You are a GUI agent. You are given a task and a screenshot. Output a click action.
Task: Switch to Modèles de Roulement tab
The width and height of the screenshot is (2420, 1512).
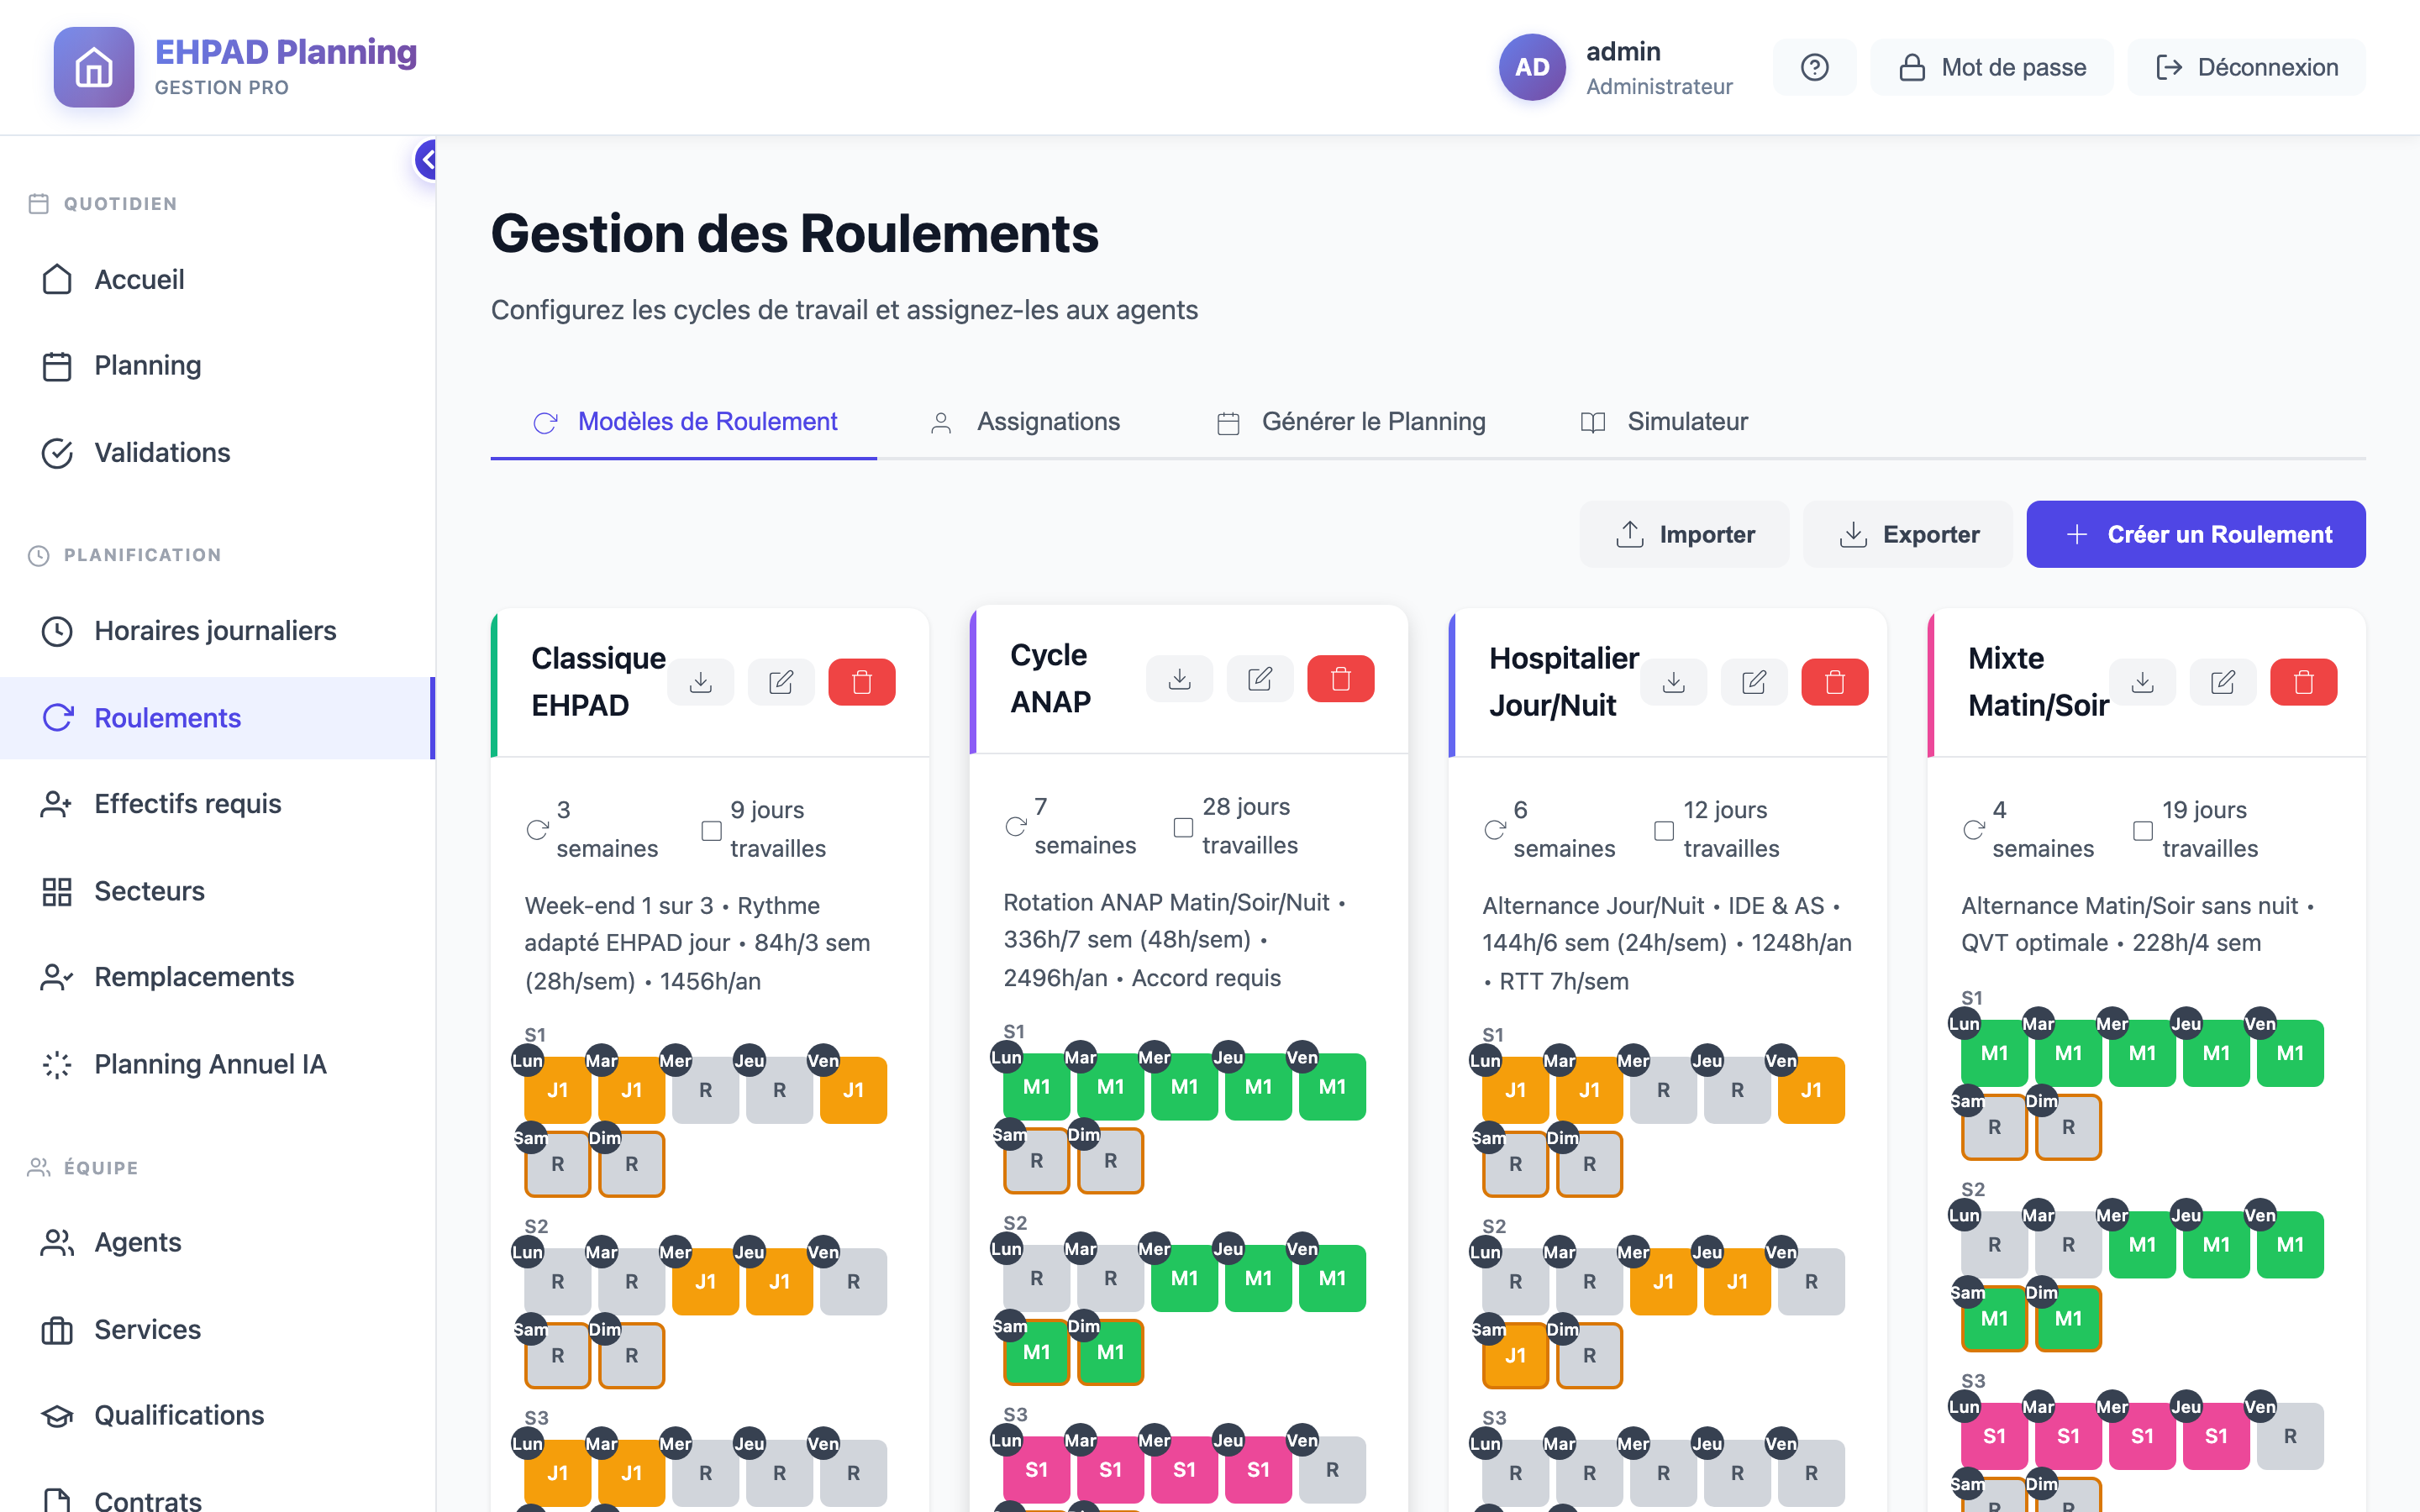(x=684, y=422)
